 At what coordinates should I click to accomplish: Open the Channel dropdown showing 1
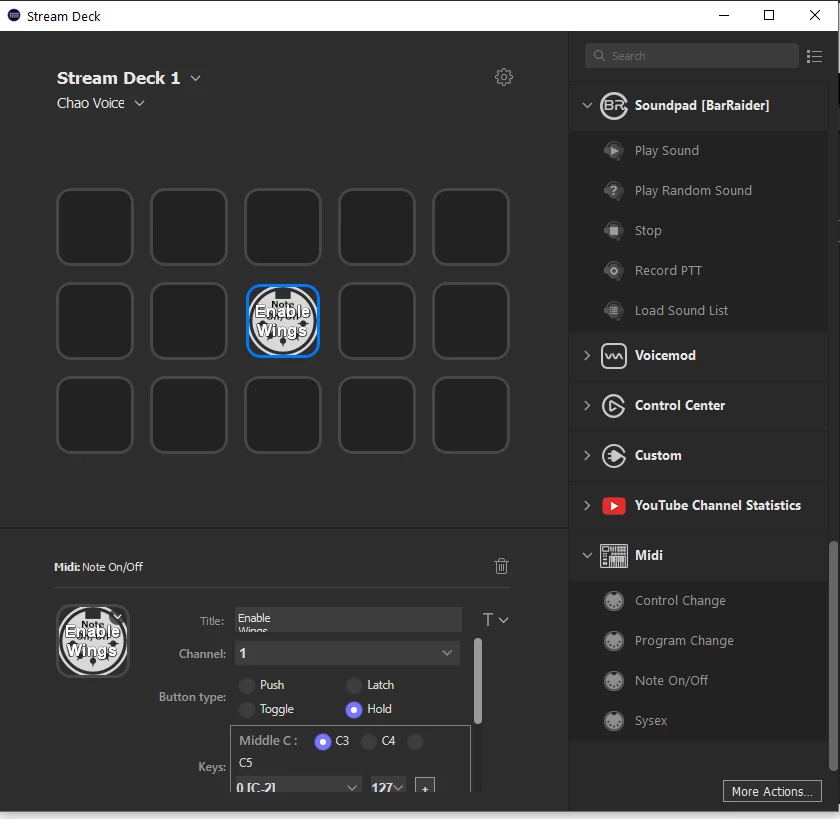point(347,653)
